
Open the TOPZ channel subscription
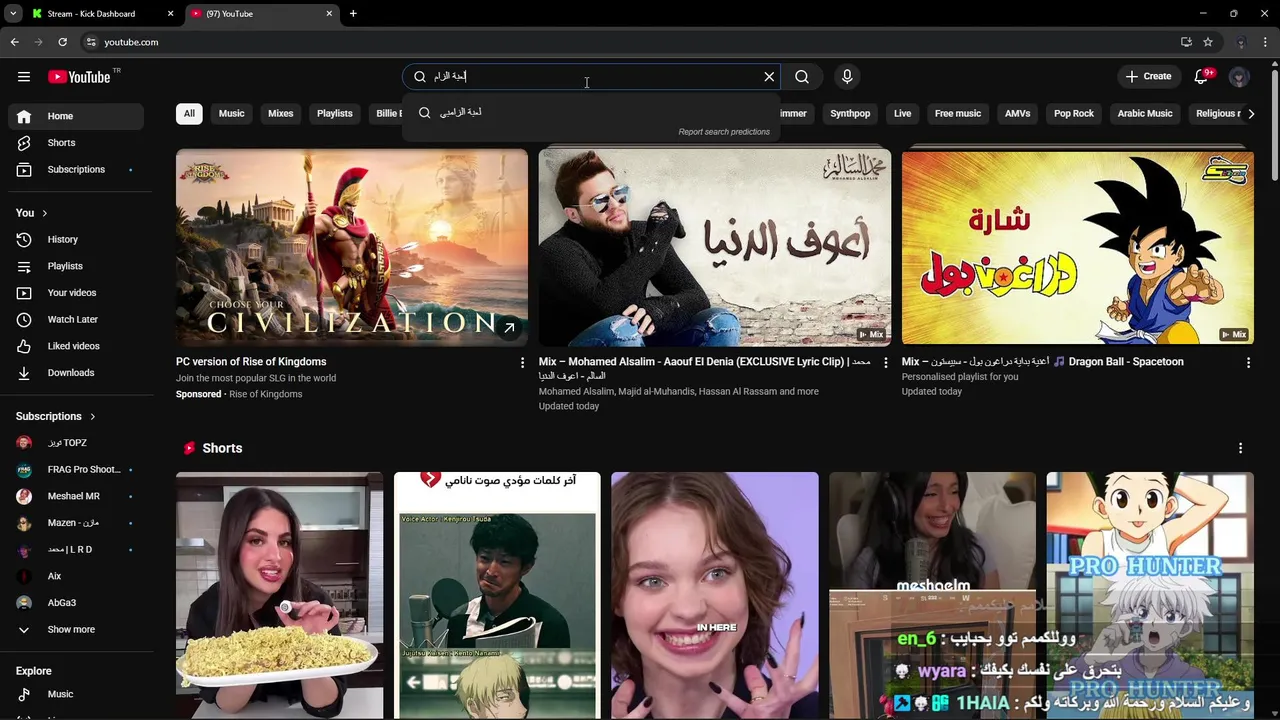pos(76,443)
